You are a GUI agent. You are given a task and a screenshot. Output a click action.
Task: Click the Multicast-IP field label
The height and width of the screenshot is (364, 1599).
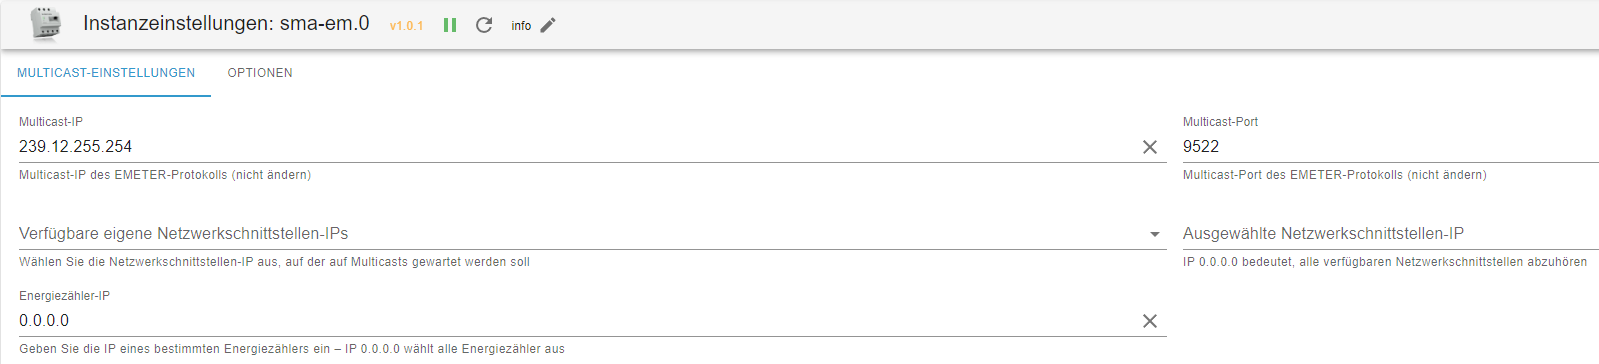[51, 122]
